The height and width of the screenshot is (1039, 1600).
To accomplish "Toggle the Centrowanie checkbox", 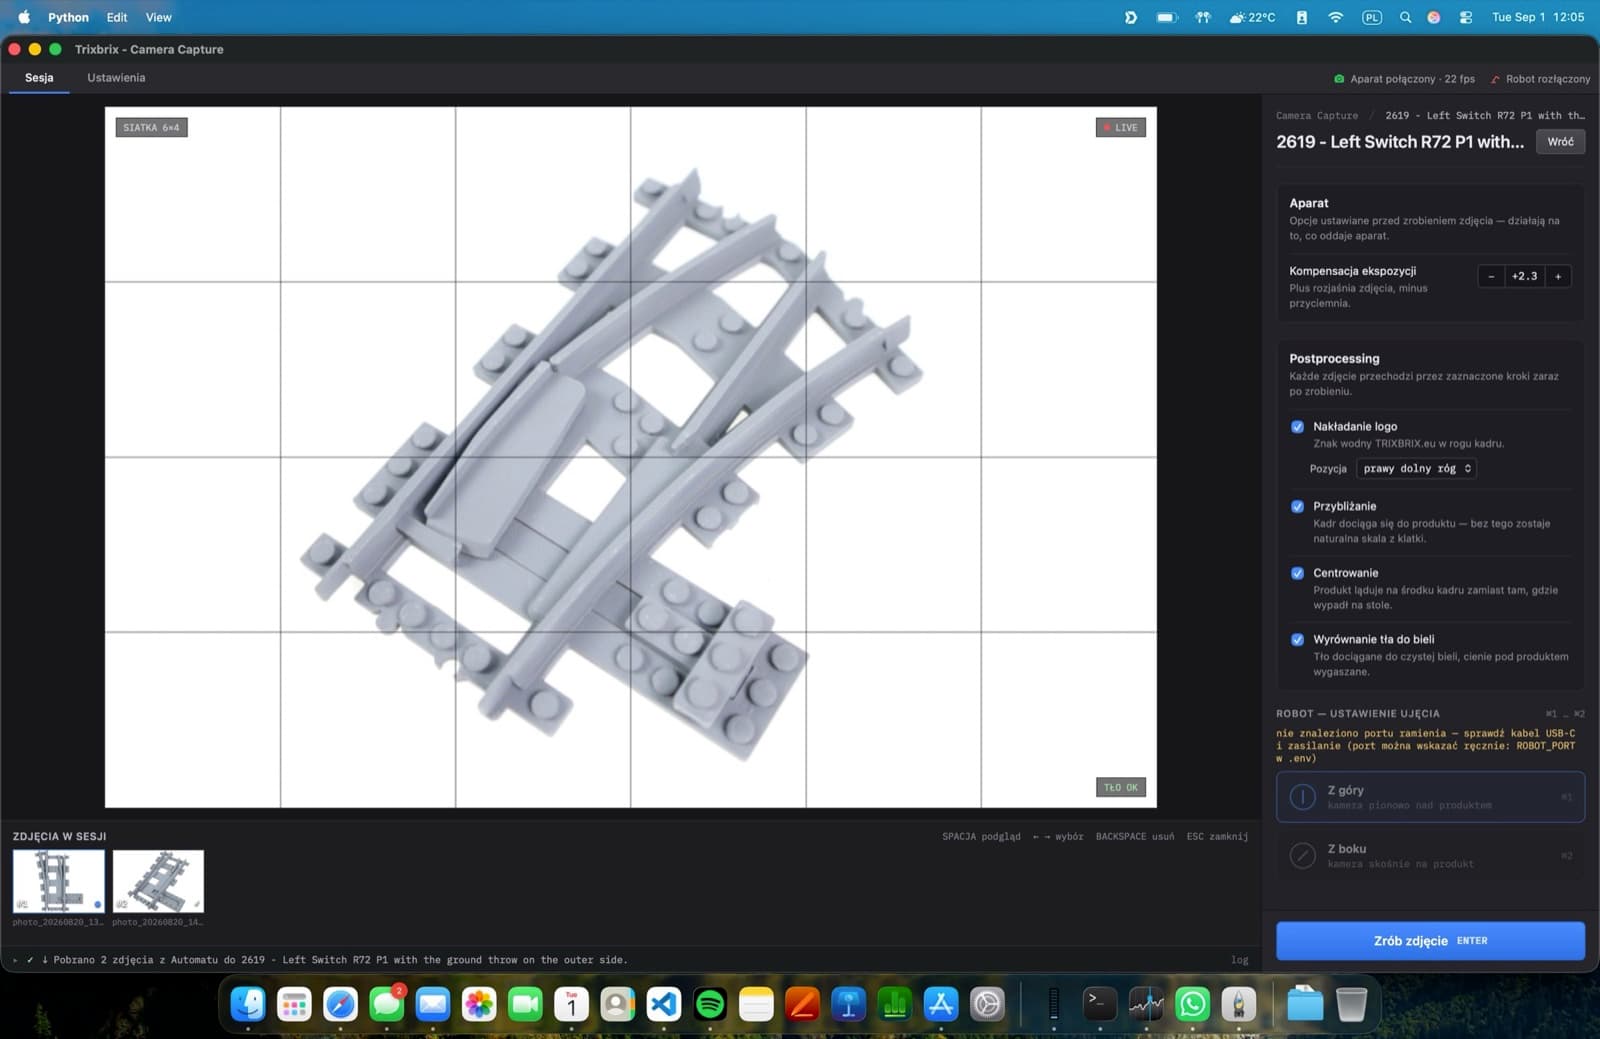I will coord(1297,573).
